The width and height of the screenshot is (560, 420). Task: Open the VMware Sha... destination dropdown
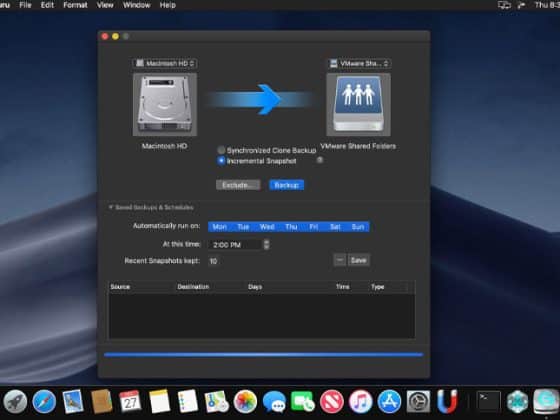(359, 64)
